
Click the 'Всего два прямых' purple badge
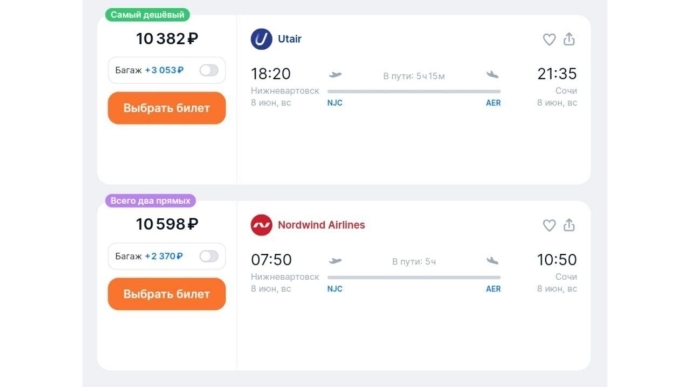150,201
